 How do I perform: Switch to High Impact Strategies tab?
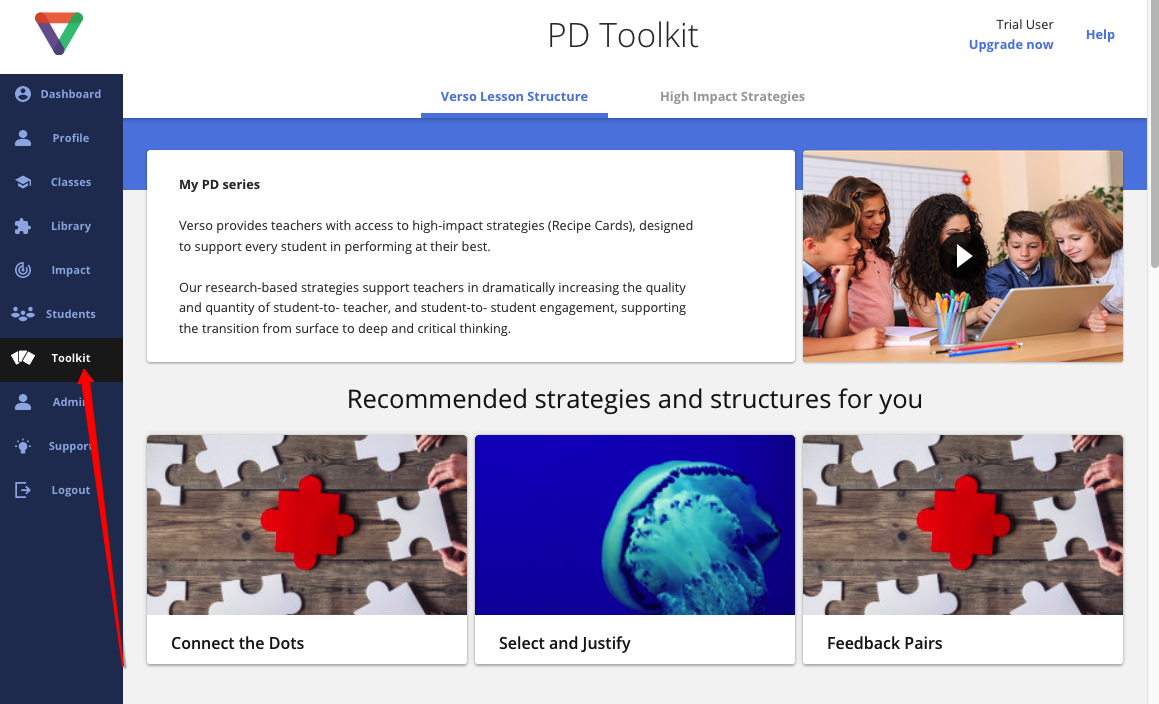point(733,97)
